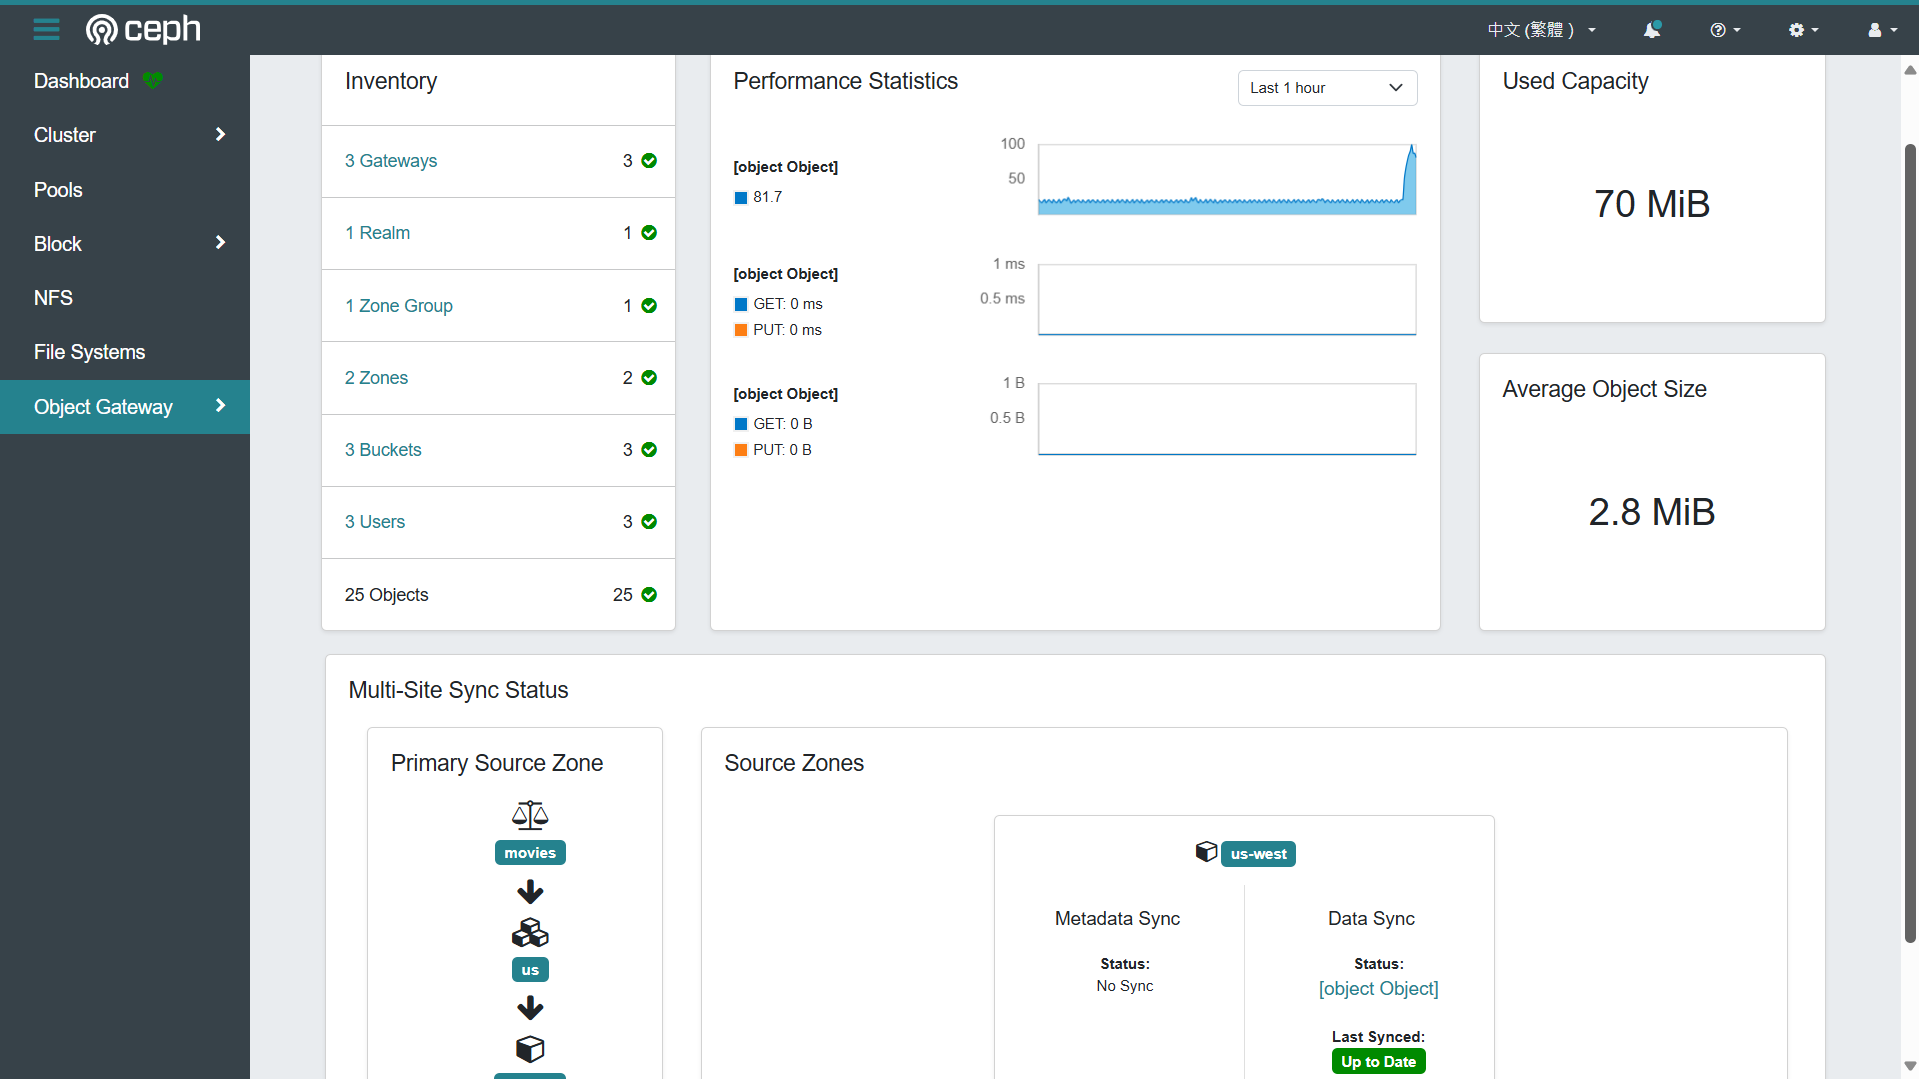
Task: Click the us-west zone cube icon
Action: pos(1206,852)
